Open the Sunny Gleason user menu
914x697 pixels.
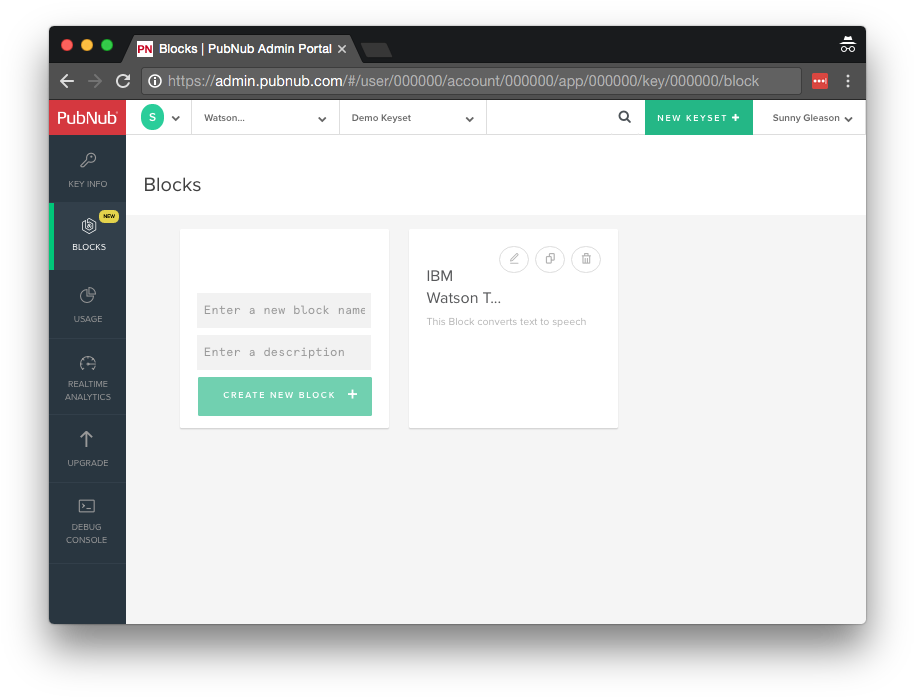coord(811,118)
